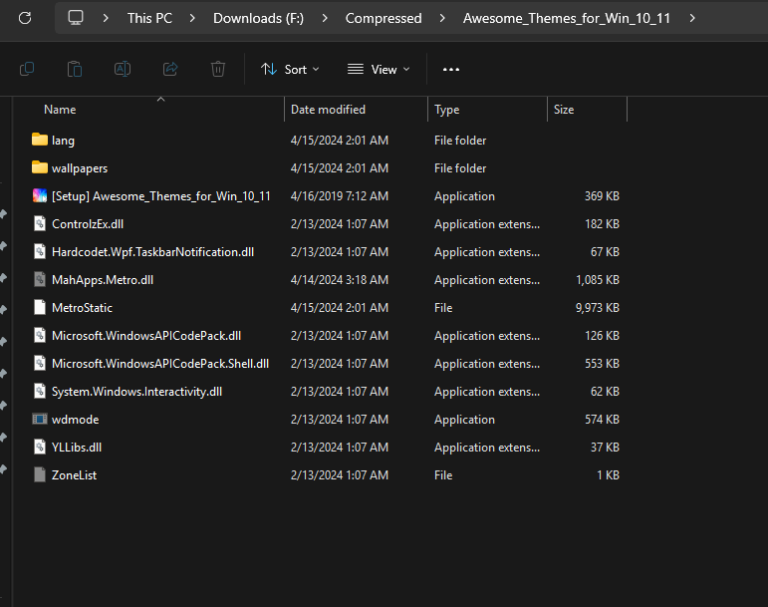Expand chevron after Awesome_Themes_for_Win_10_11 breadcrumb
This screenshot has width=768, height=607.
692,18
